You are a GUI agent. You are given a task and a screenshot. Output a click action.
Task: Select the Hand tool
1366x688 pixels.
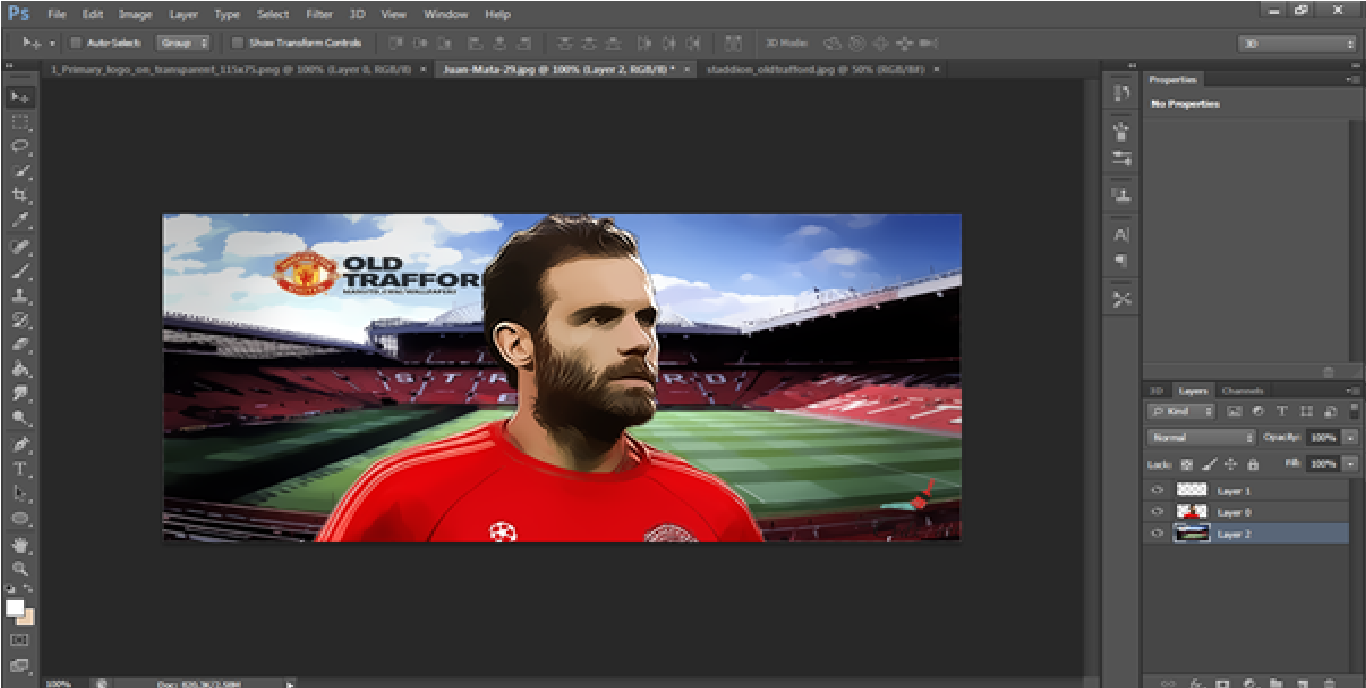tap(20, 544)
